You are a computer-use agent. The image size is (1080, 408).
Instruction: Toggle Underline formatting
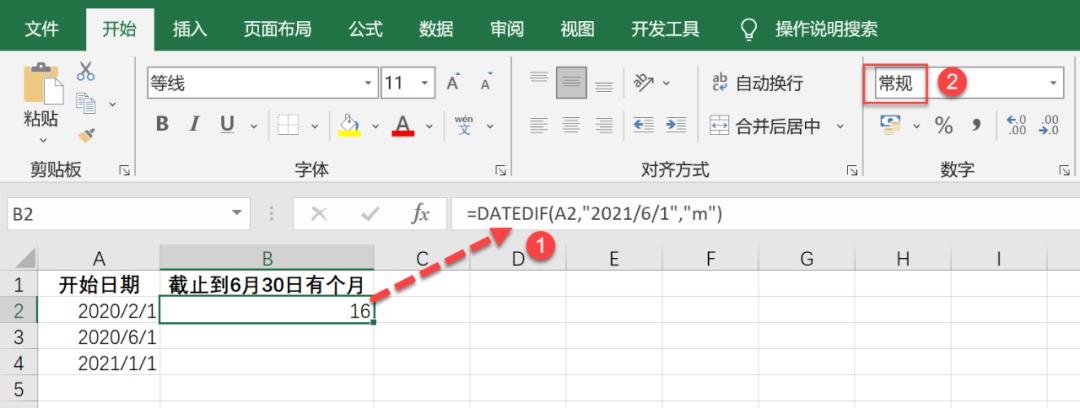coord(227,124)
